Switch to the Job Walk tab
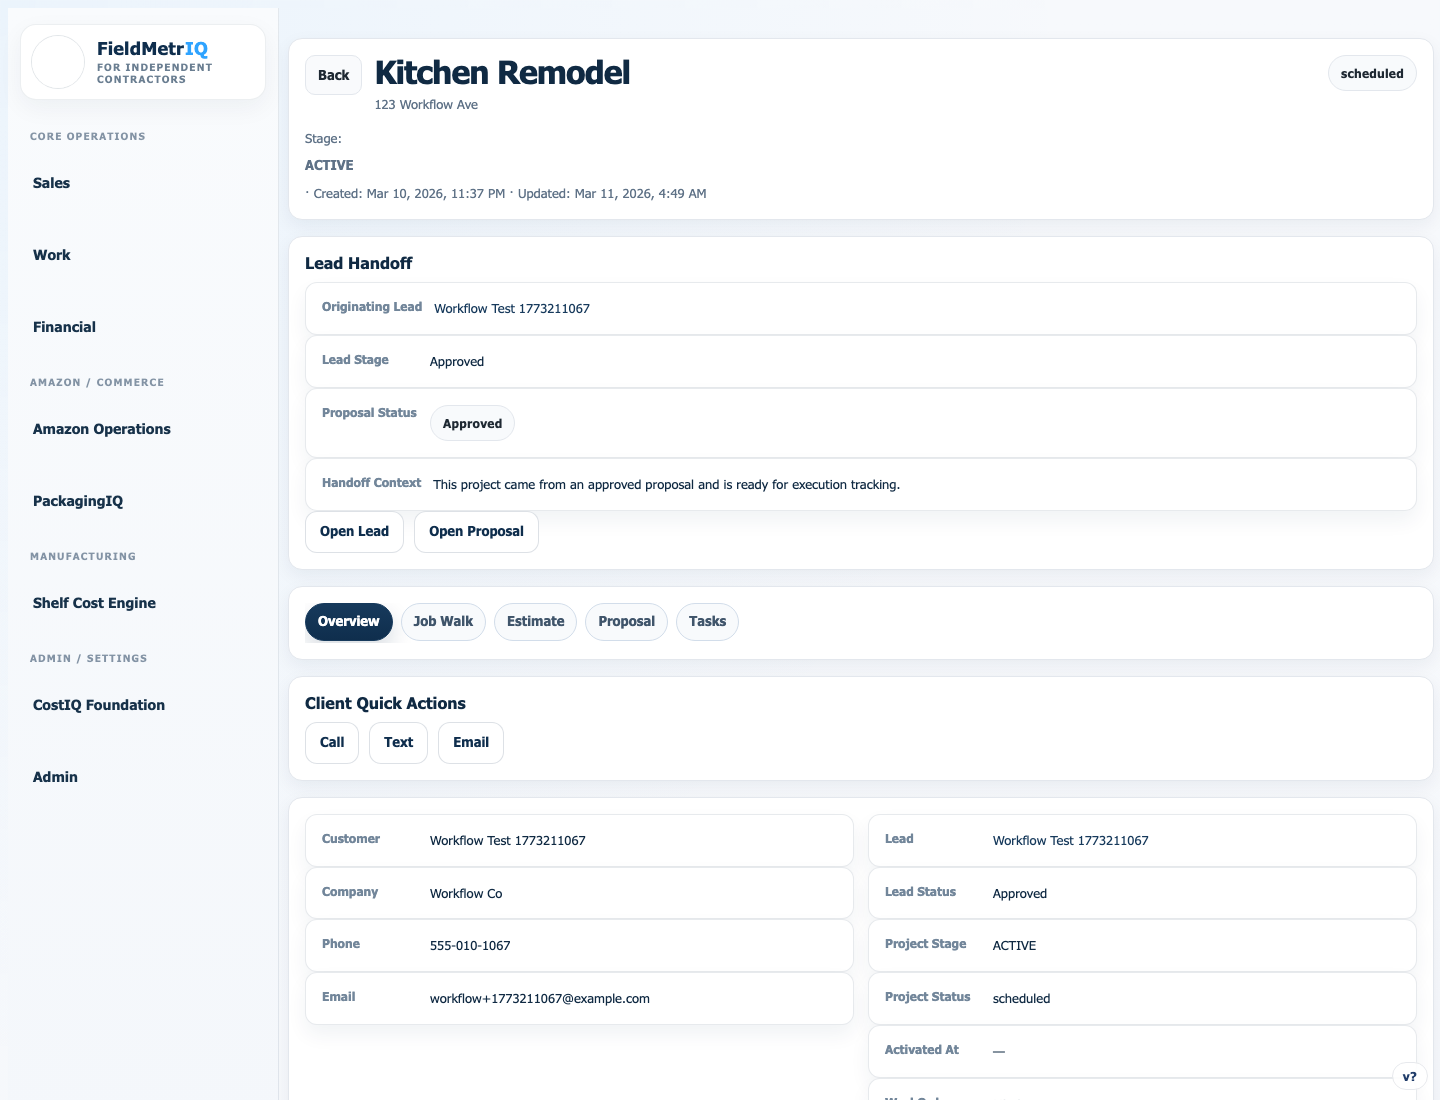 pos(443,621)
